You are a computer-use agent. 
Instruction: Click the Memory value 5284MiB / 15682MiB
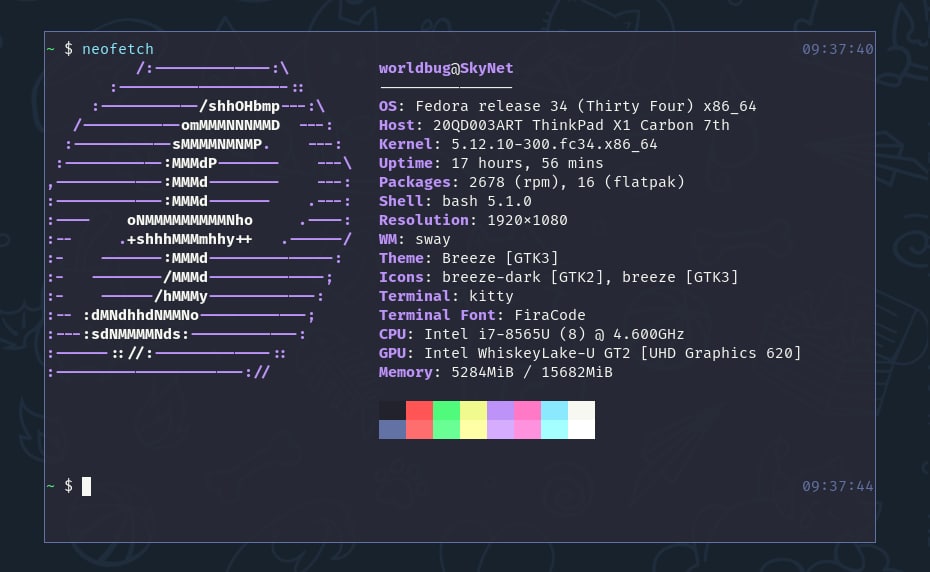click(531, 372)
